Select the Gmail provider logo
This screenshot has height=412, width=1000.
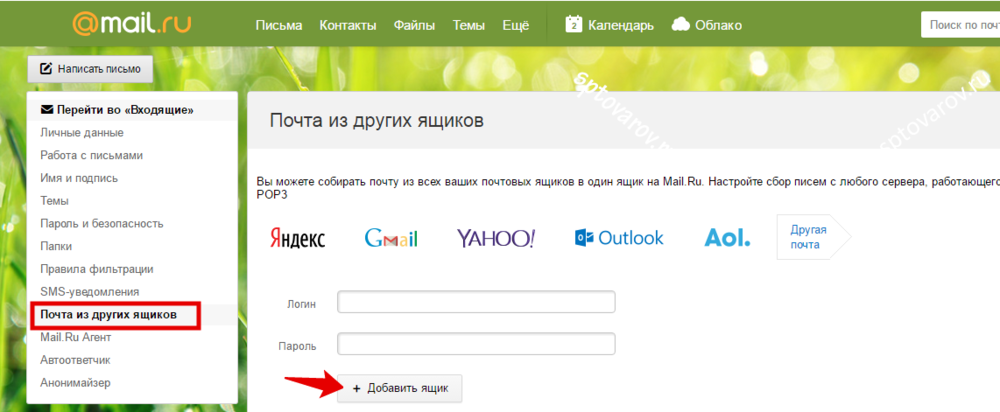point(391,238)
